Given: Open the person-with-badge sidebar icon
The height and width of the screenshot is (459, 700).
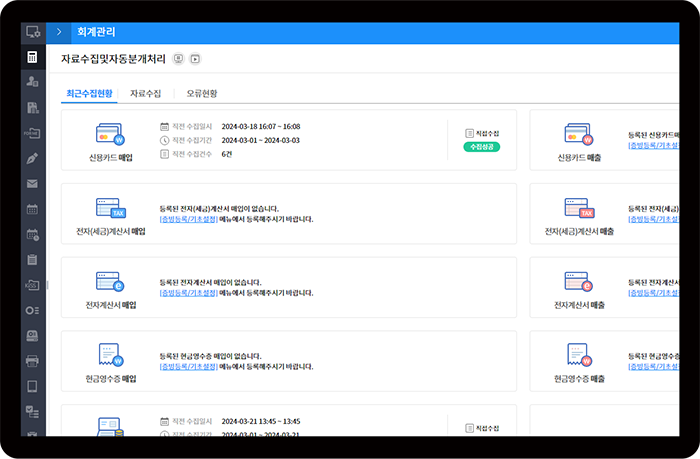Looking at the screenshot, I should click(32, 82).
